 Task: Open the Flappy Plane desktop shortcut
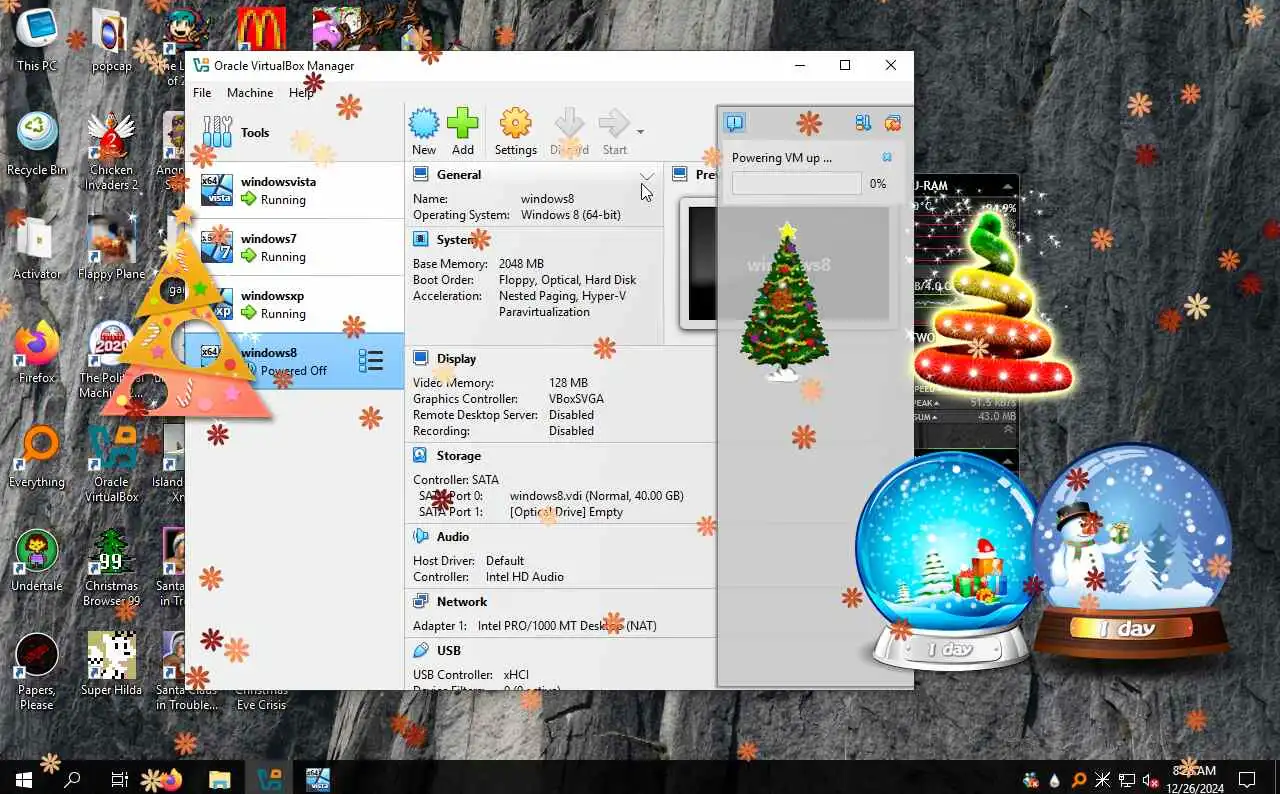coord(111,248)
